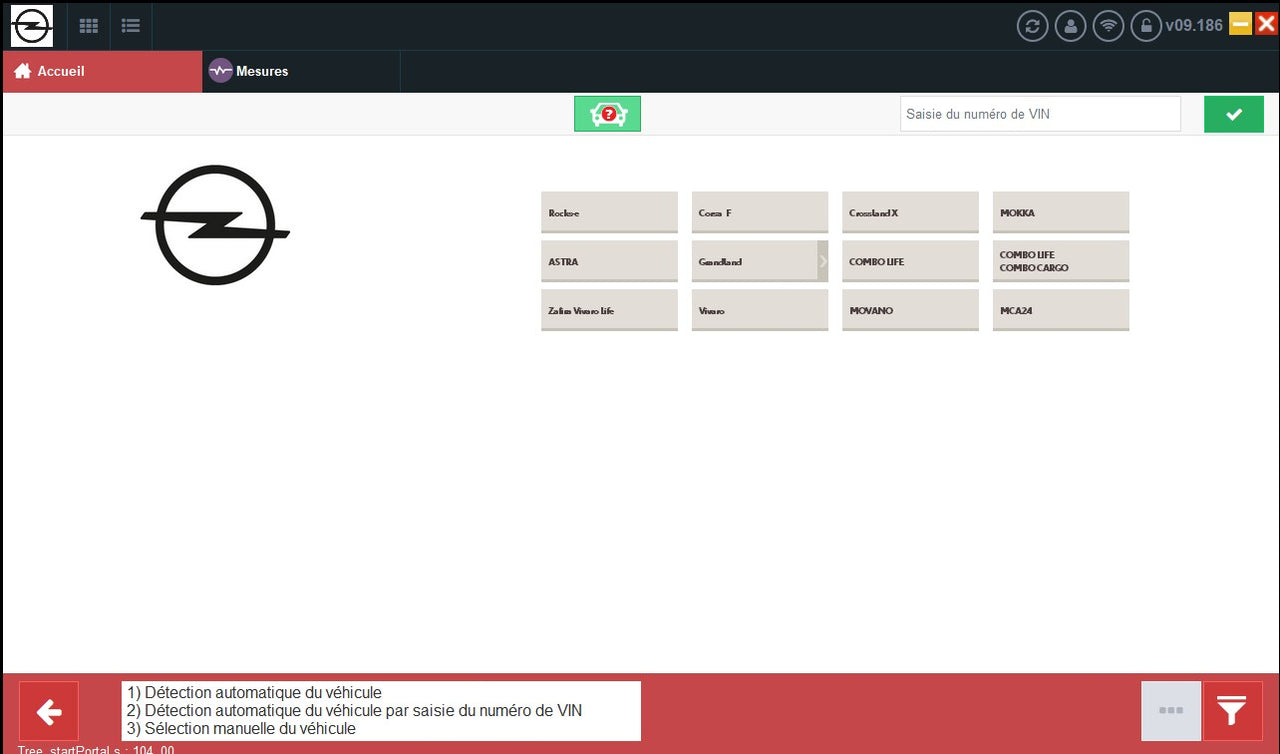
Task: Click the unlock padlock icon
Action: (1146, 25)
